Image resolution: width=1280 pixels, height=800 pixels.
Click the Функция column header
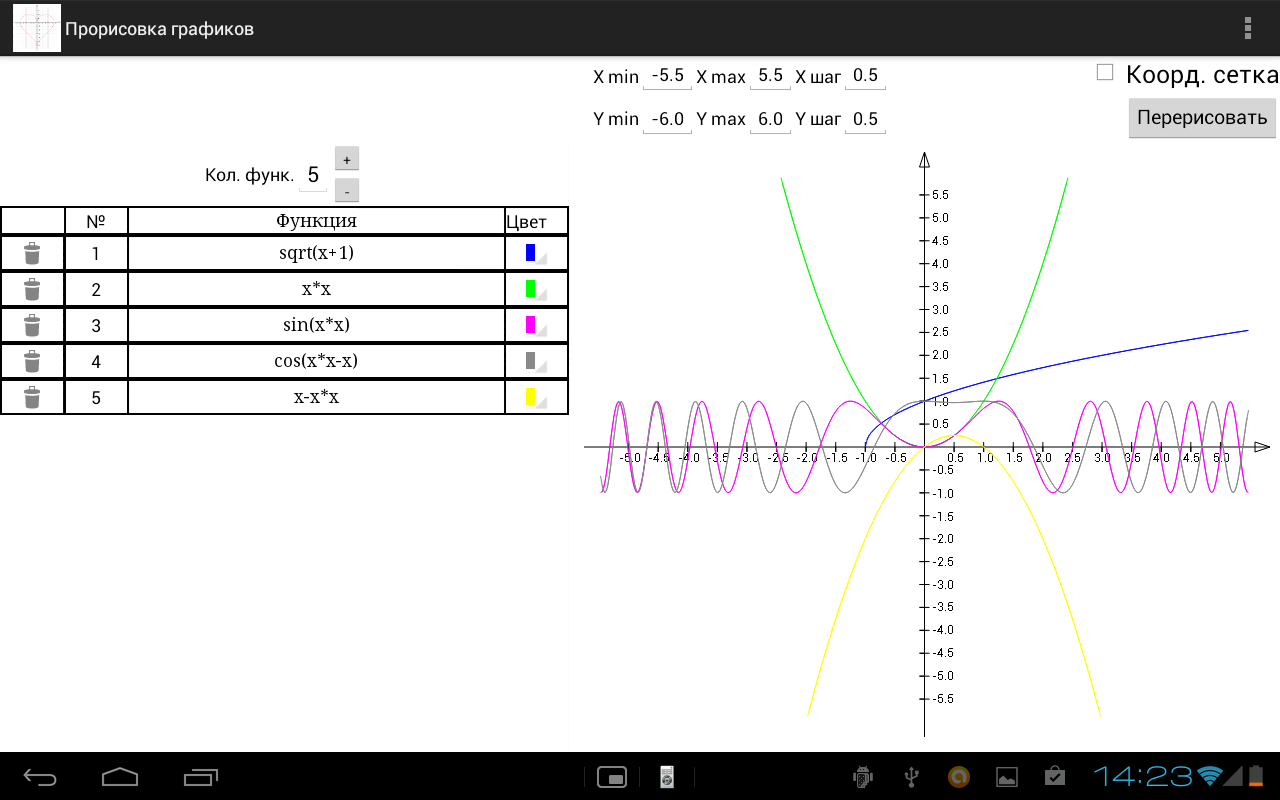[x=316, y=221]
